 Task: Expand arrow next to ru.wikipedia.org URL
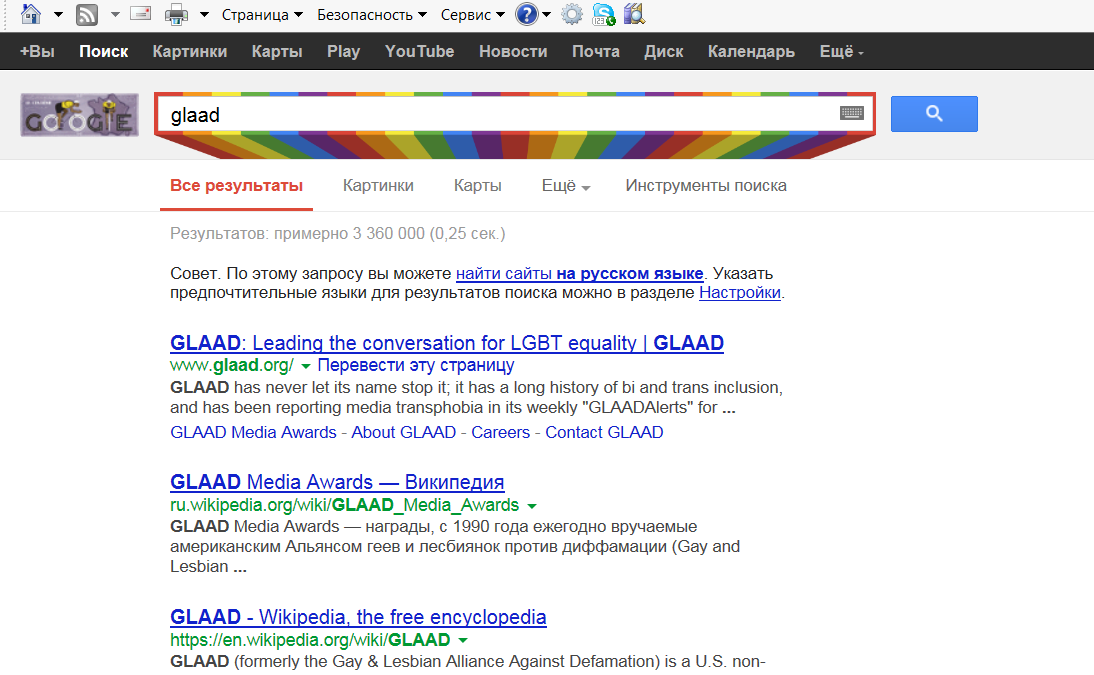pos(532,506)
